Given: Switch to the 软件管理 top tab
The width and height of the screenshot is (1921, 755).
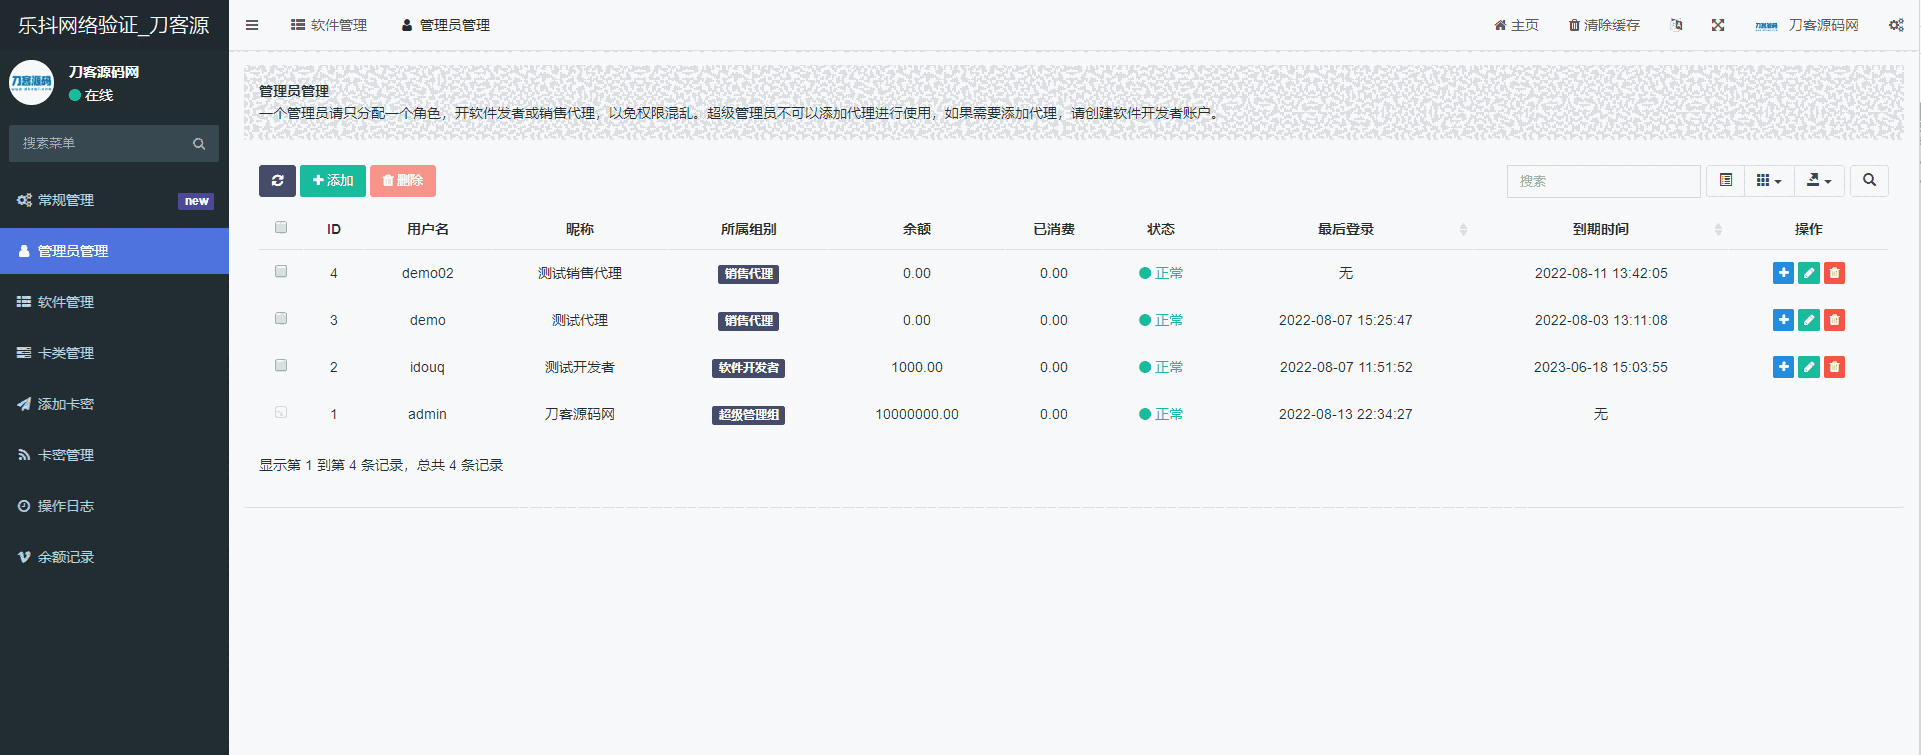Looking at the screenshot, I should point(329,25).
